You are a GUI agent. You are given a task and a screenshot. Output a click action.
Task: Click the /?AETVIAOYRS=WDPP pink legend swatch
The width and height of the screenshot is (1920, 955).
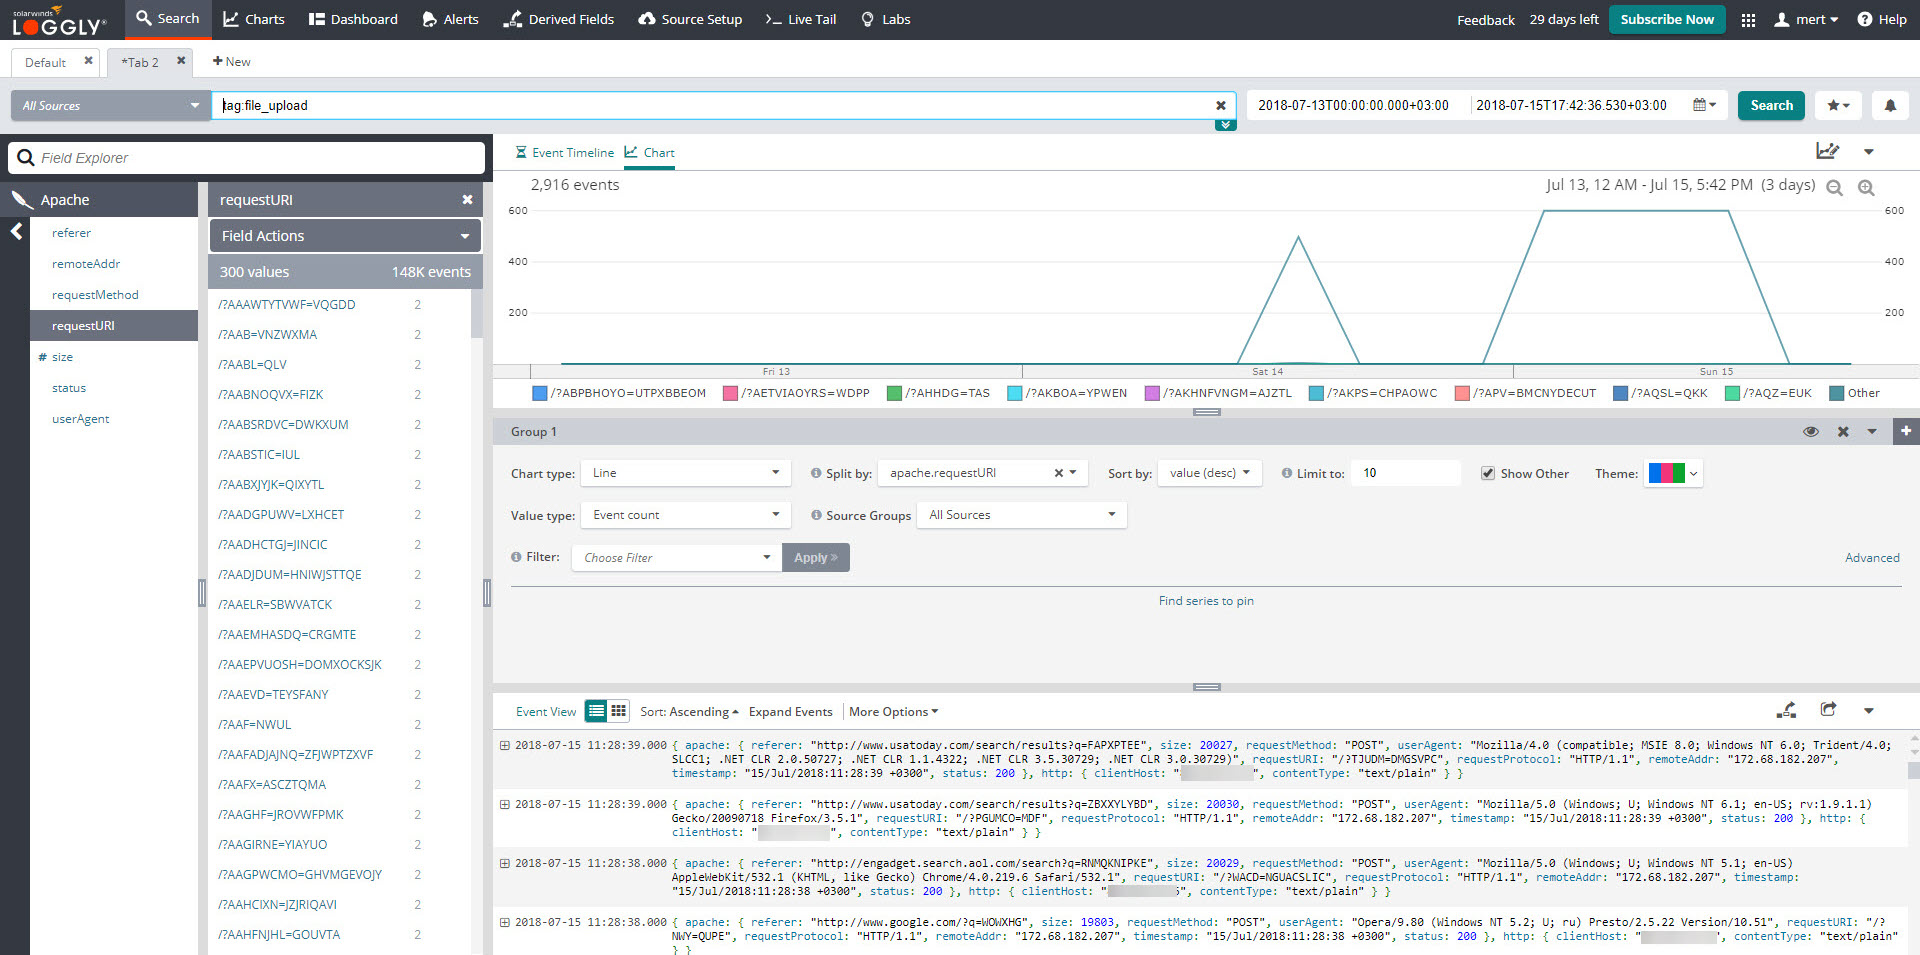coord(730,393)
